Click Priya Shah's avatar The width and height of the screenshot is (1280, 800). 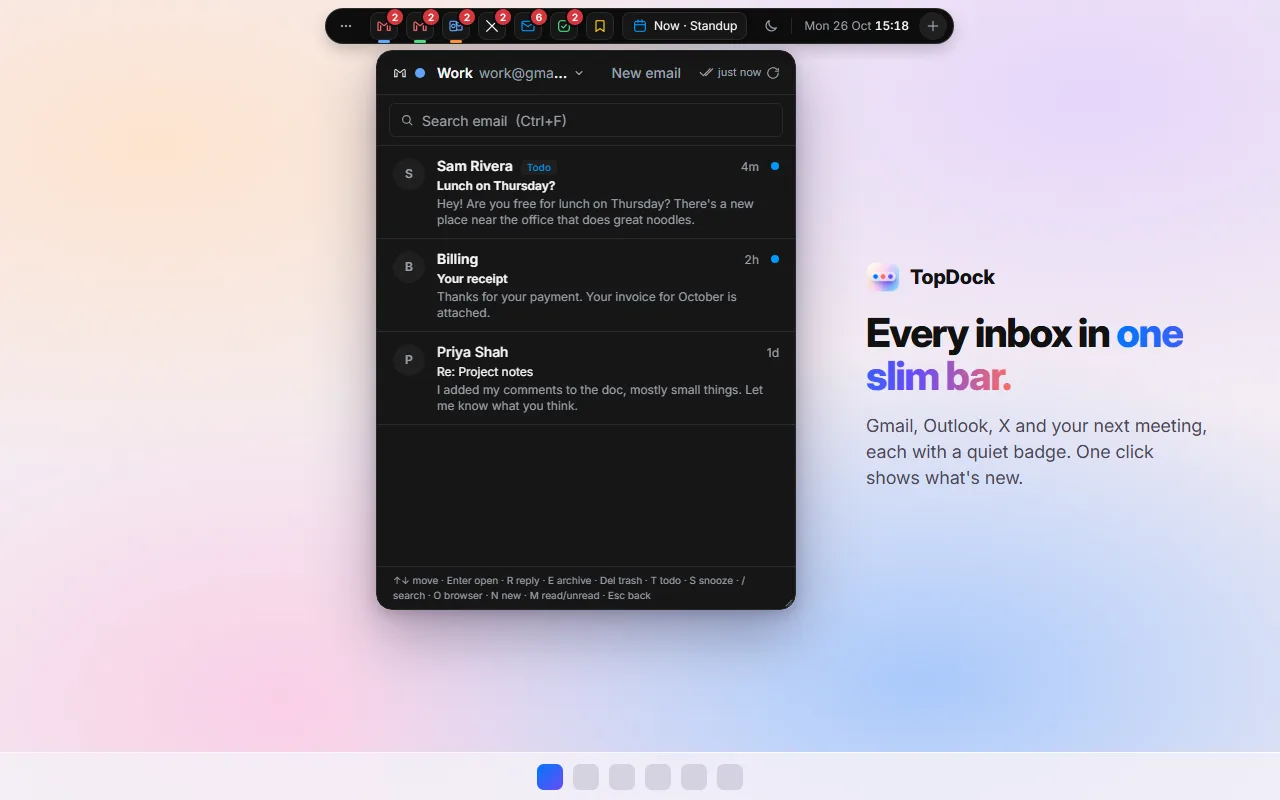[409, 360]
